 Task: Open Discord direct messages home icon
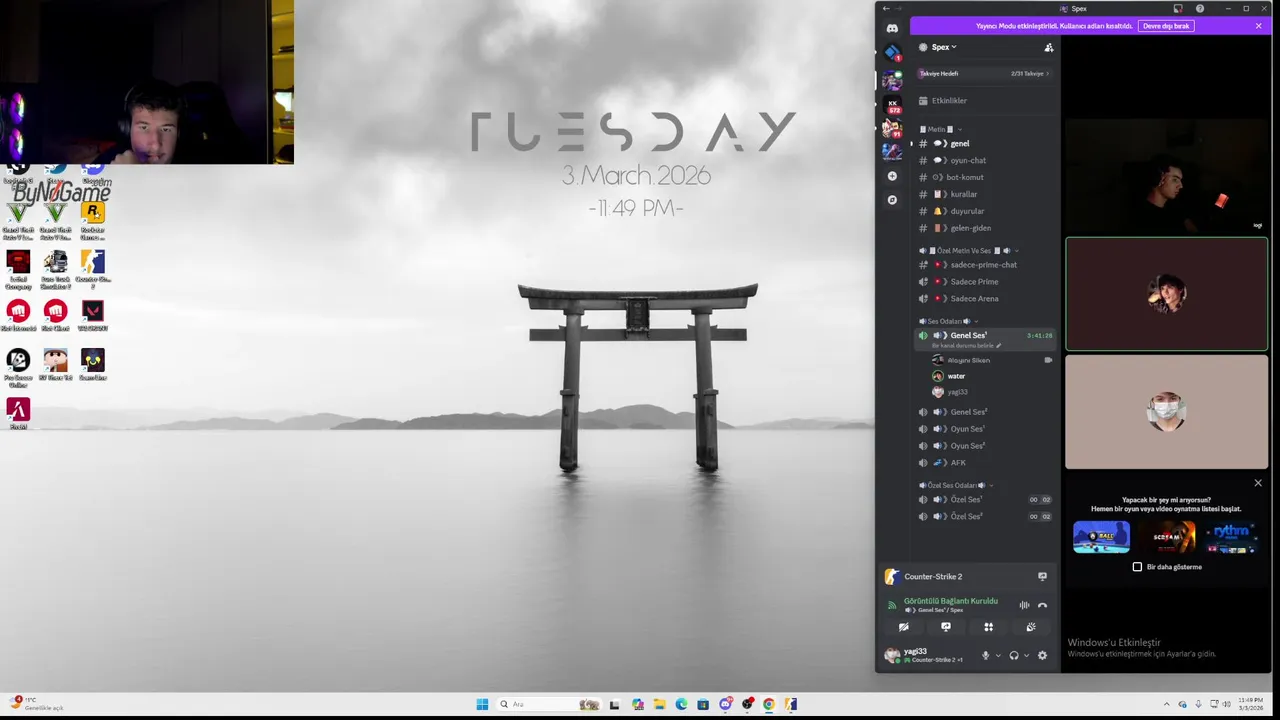(892, 28)
